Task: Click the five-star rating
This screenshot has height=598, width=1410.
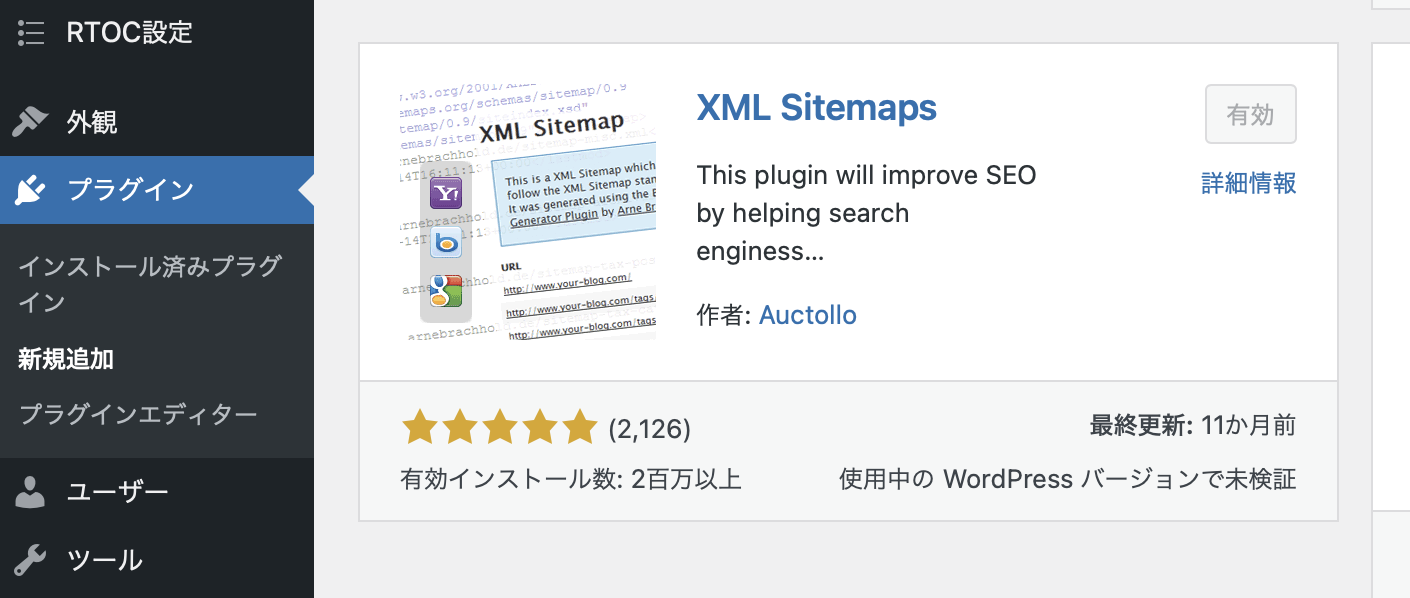Action: tap(499, 428)
